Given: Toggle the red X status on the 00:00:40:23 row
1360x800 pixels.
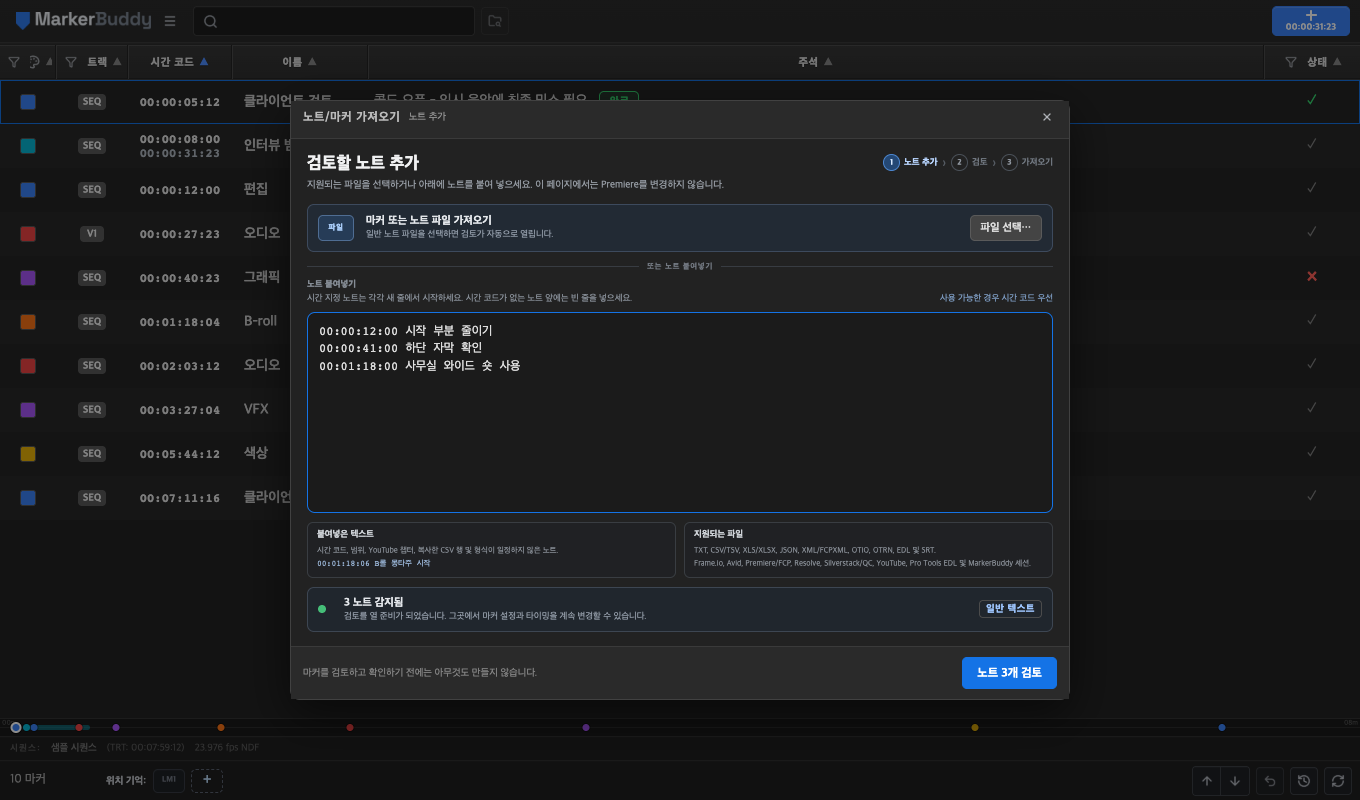Looking at the screenshot, I should click(1312, 276).
